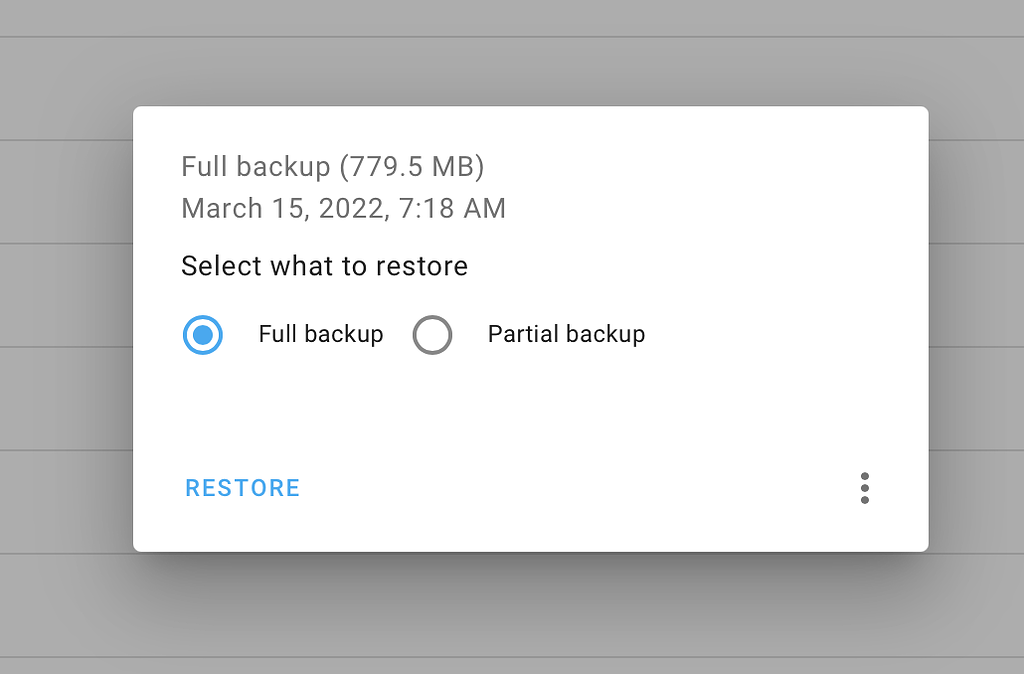Expand restore options with the kebab menu
This screenshot has width=1024, height=674.
coord(864,488)
